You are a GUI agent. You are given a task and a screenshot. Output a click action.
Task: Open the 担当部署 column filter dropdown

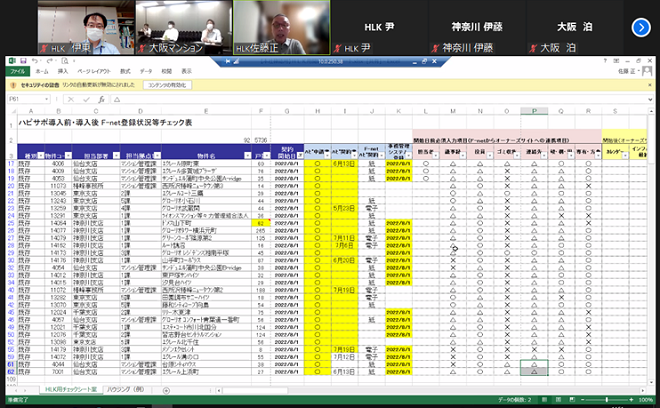point(116,155)
